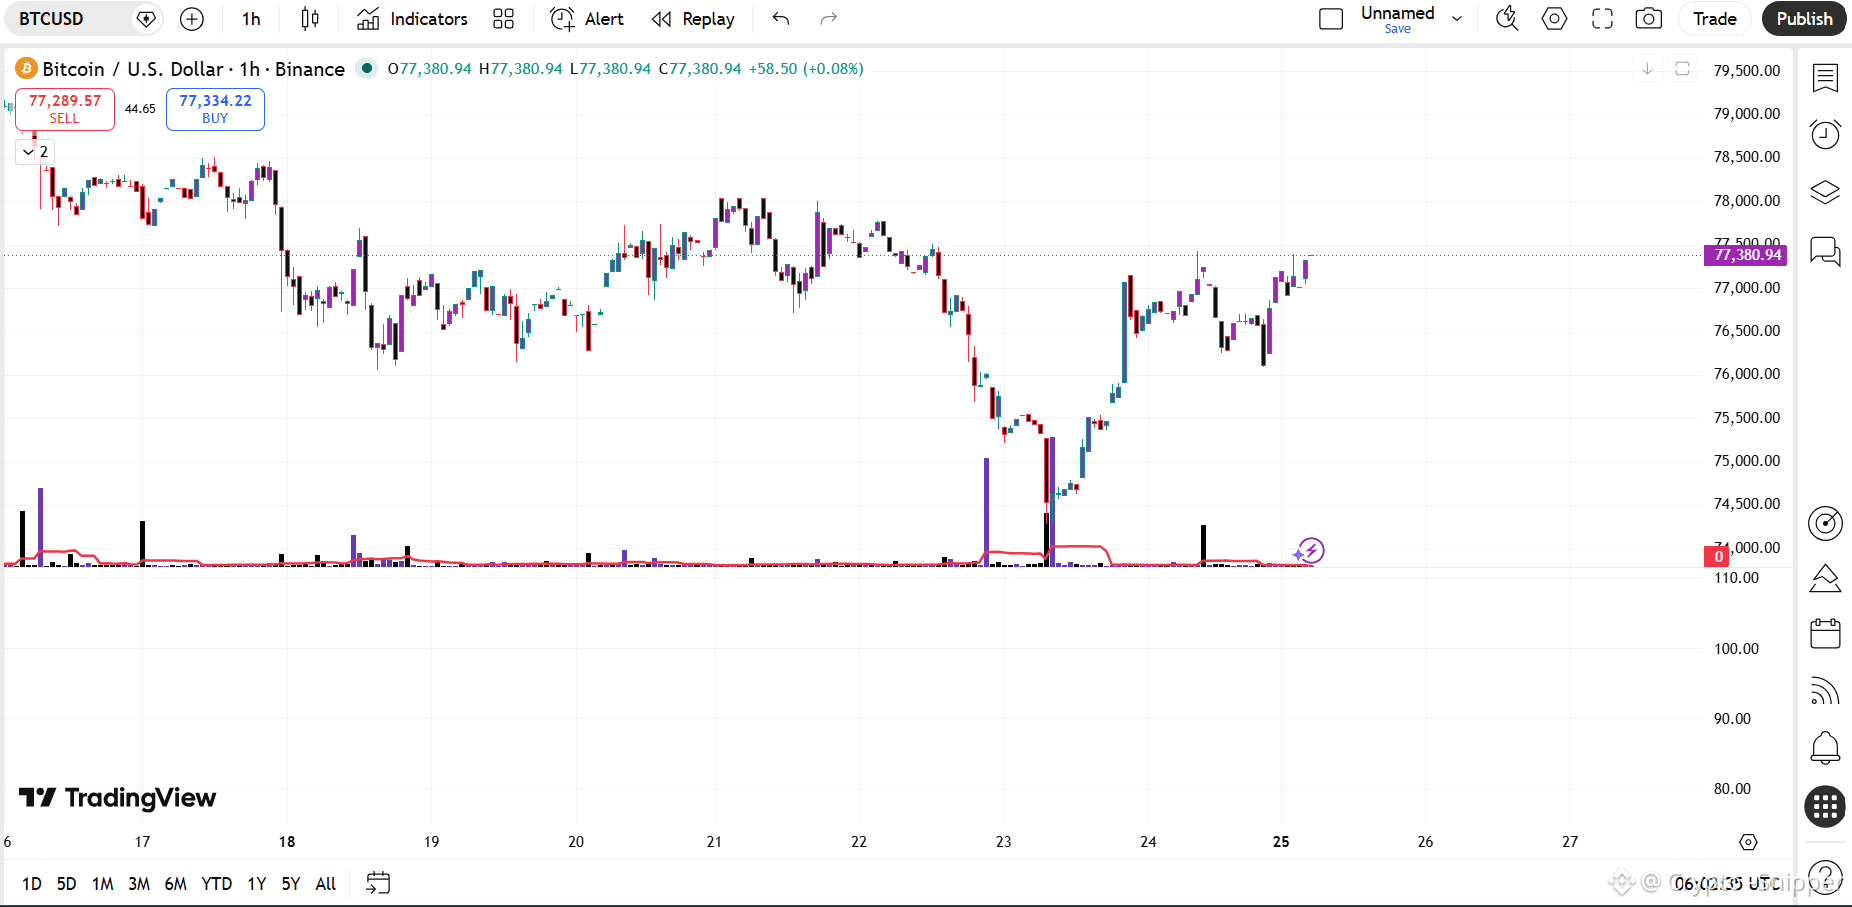Select the 3M time range
The image size is (1852, 907).
point(139,884)
